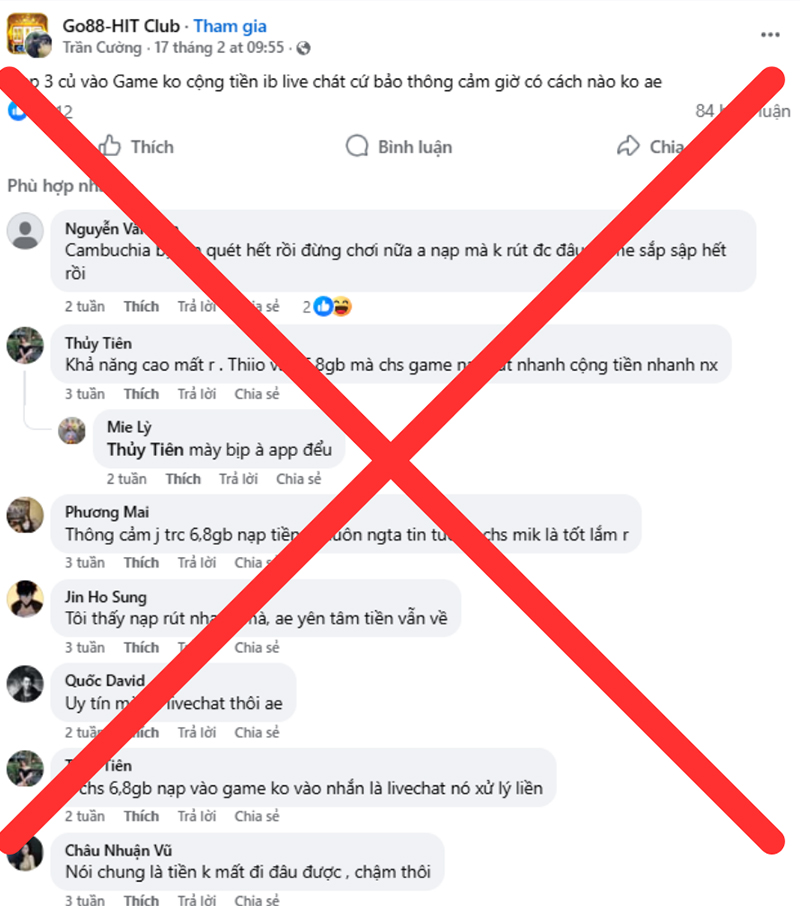Screen dimensions: 800x906
Task: Open the Quốc David commenter name link
Action: pyautogui.click(x=105, y=681)
